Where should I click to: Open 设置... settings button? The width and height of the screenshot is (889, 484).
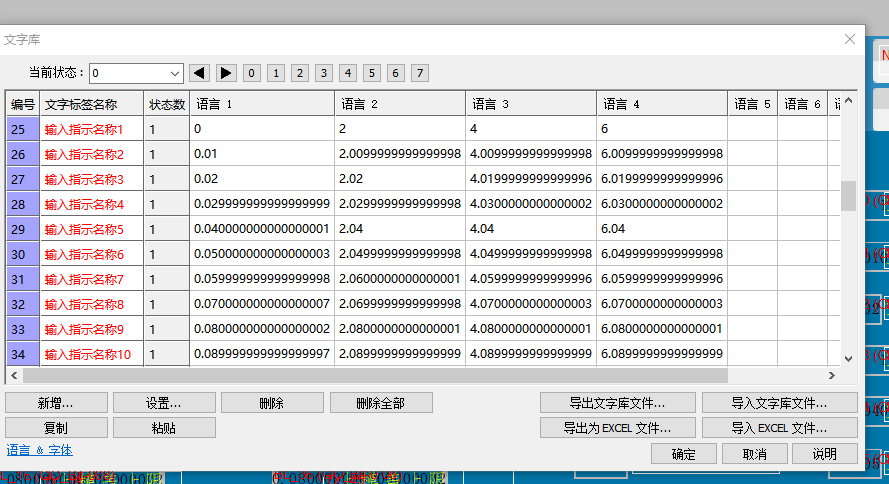click(x=164, y=403)
